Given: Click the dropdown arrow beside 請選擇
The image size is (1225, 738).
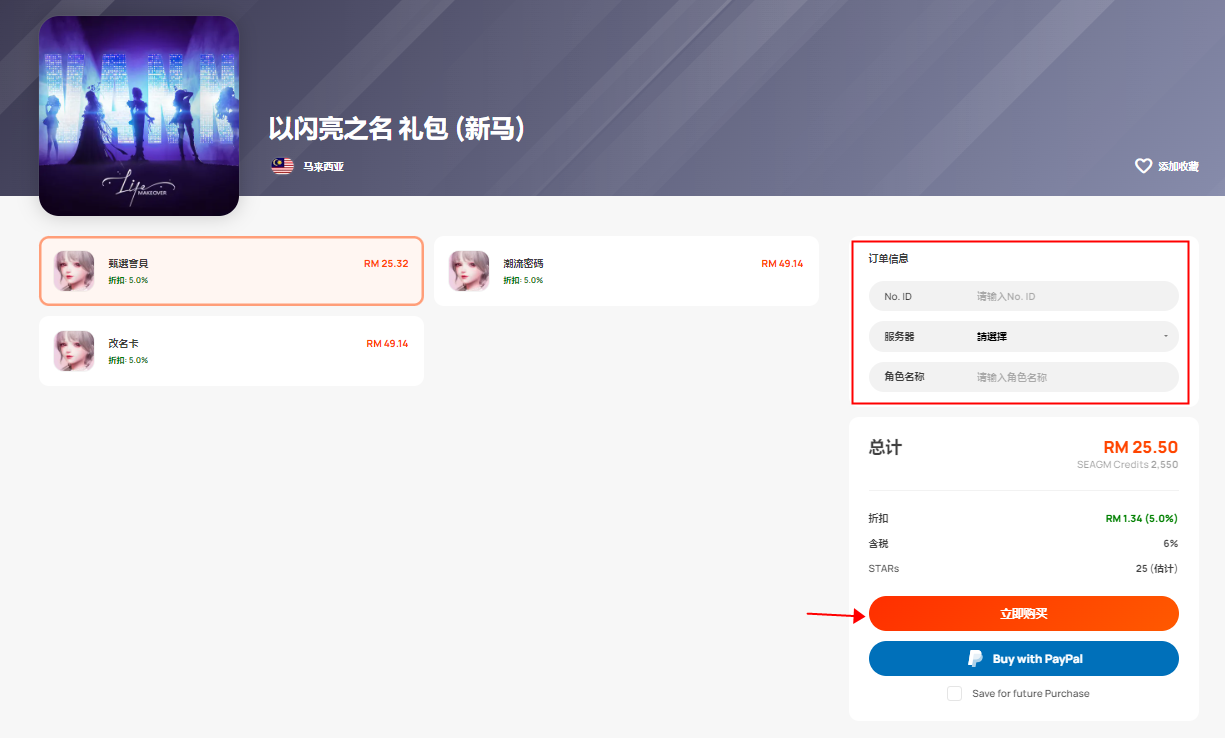Looking at the screenshot, I should 1165,337.
